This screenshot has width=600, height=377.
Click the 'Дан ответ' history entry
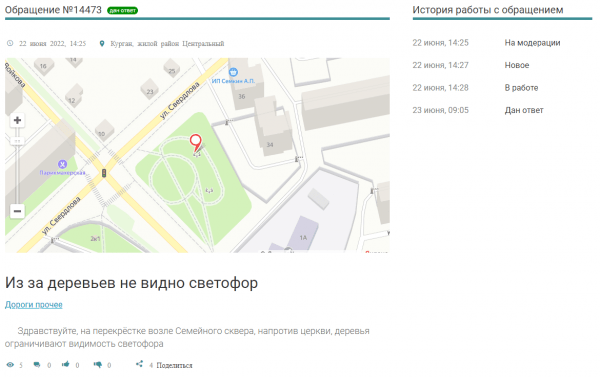tap(524, 110)
